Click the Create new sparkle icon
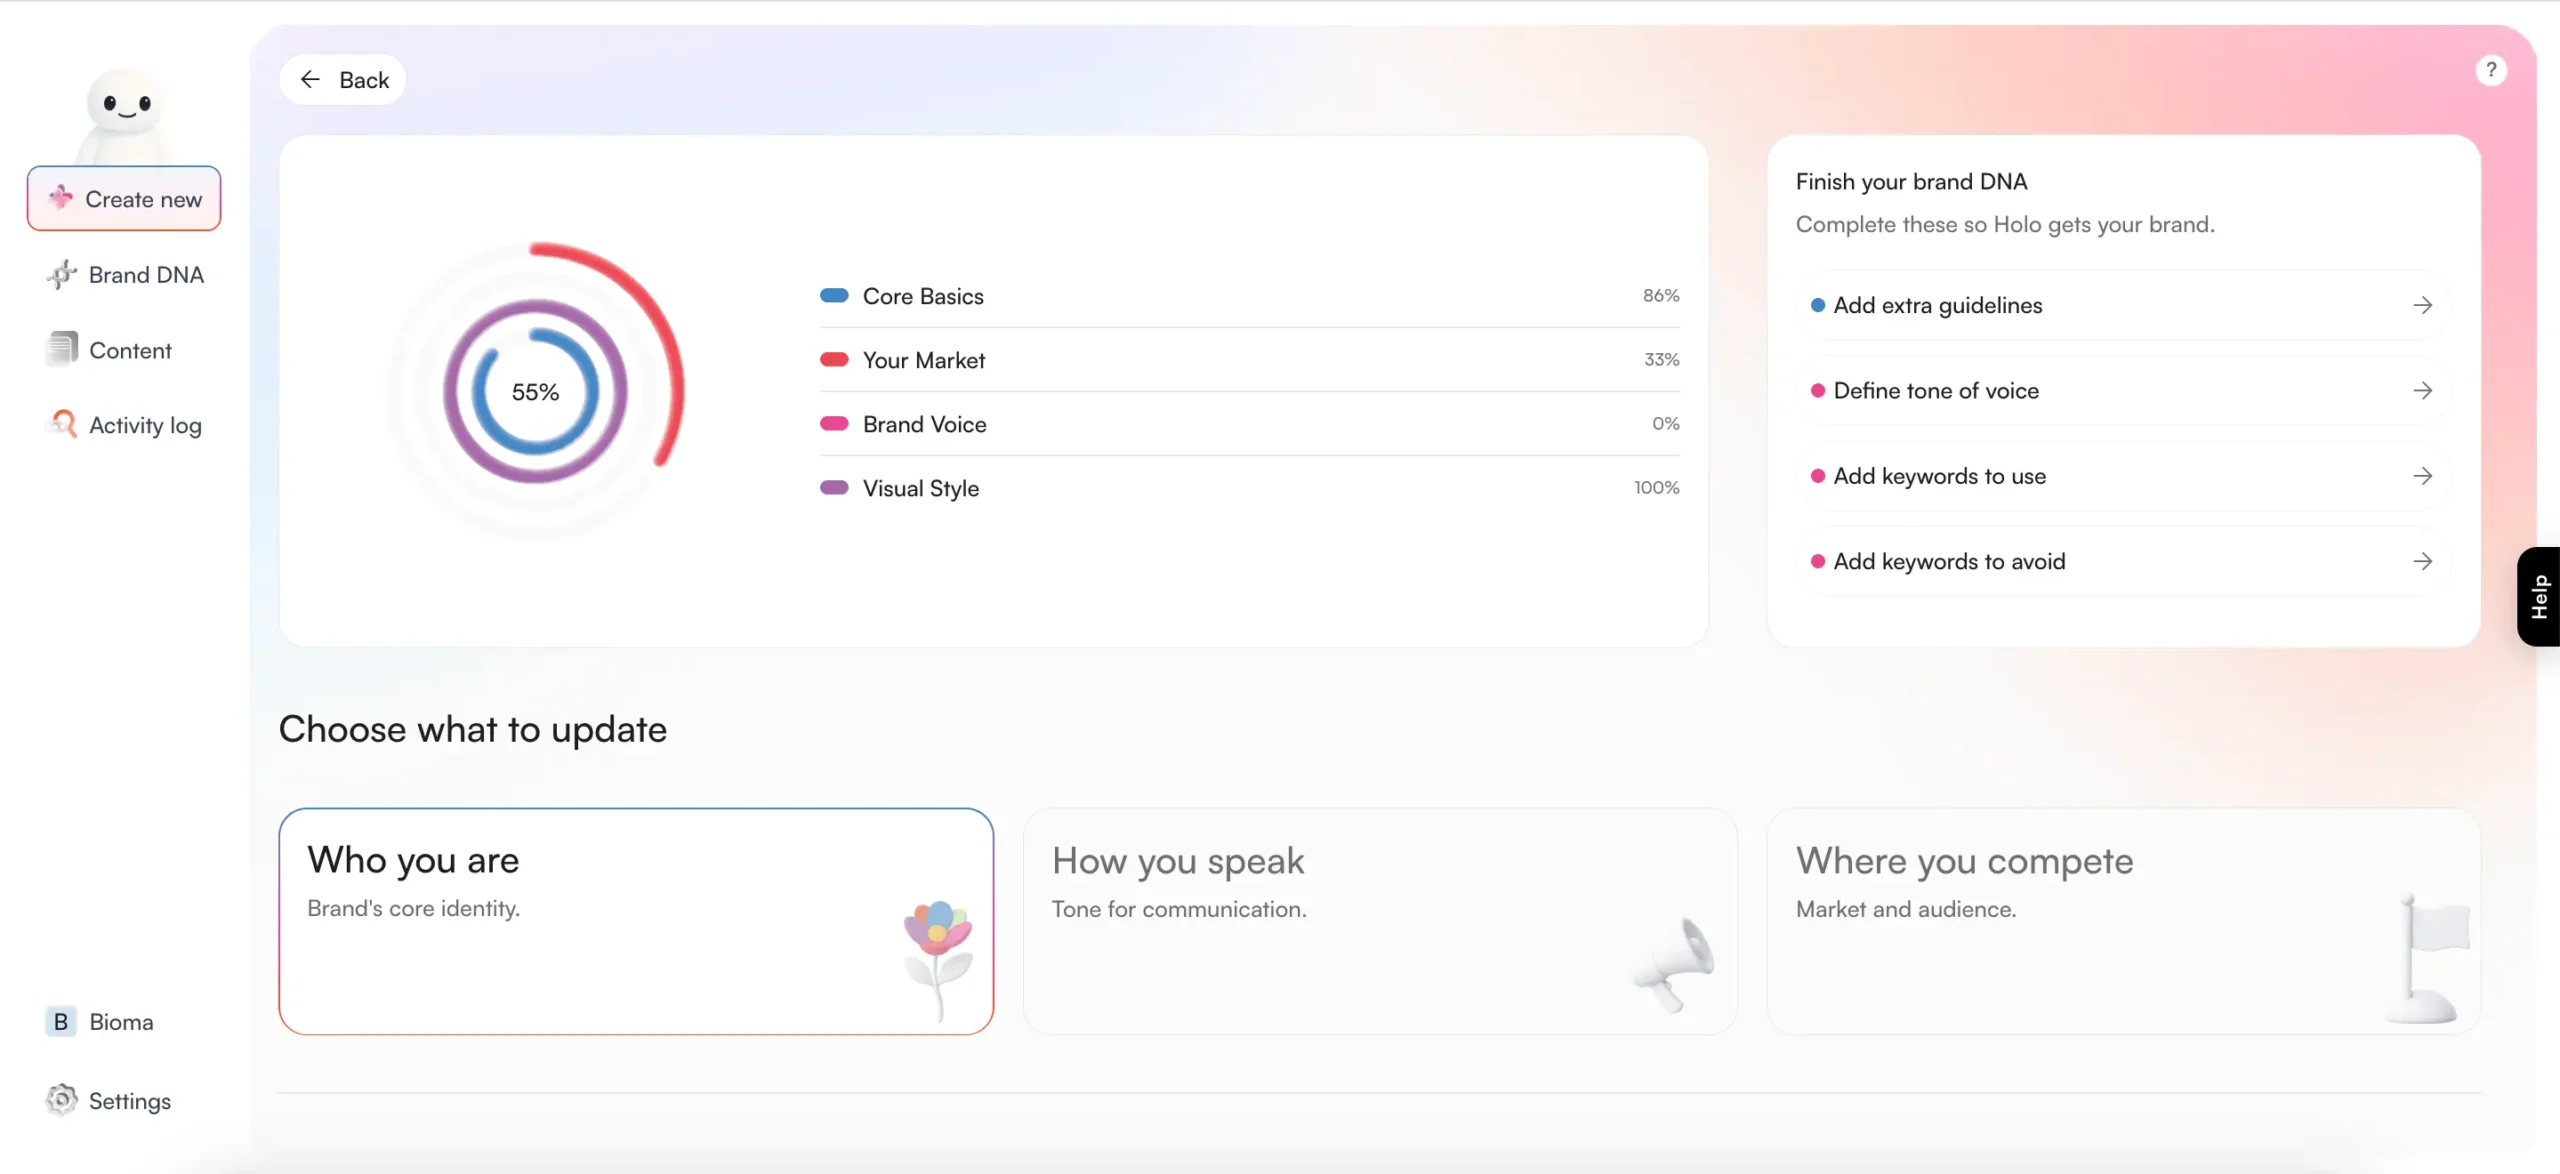 coord(60,198)
